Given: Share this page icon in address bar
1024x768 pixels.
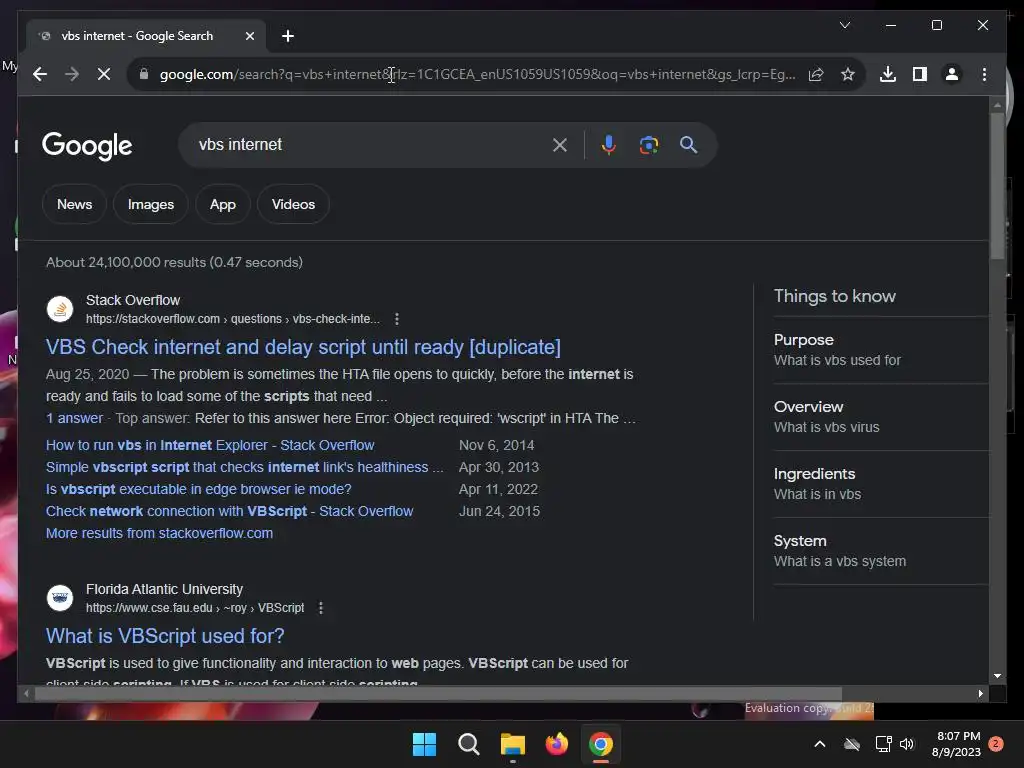Looking at the screenshot, I should tap(816, 74).
